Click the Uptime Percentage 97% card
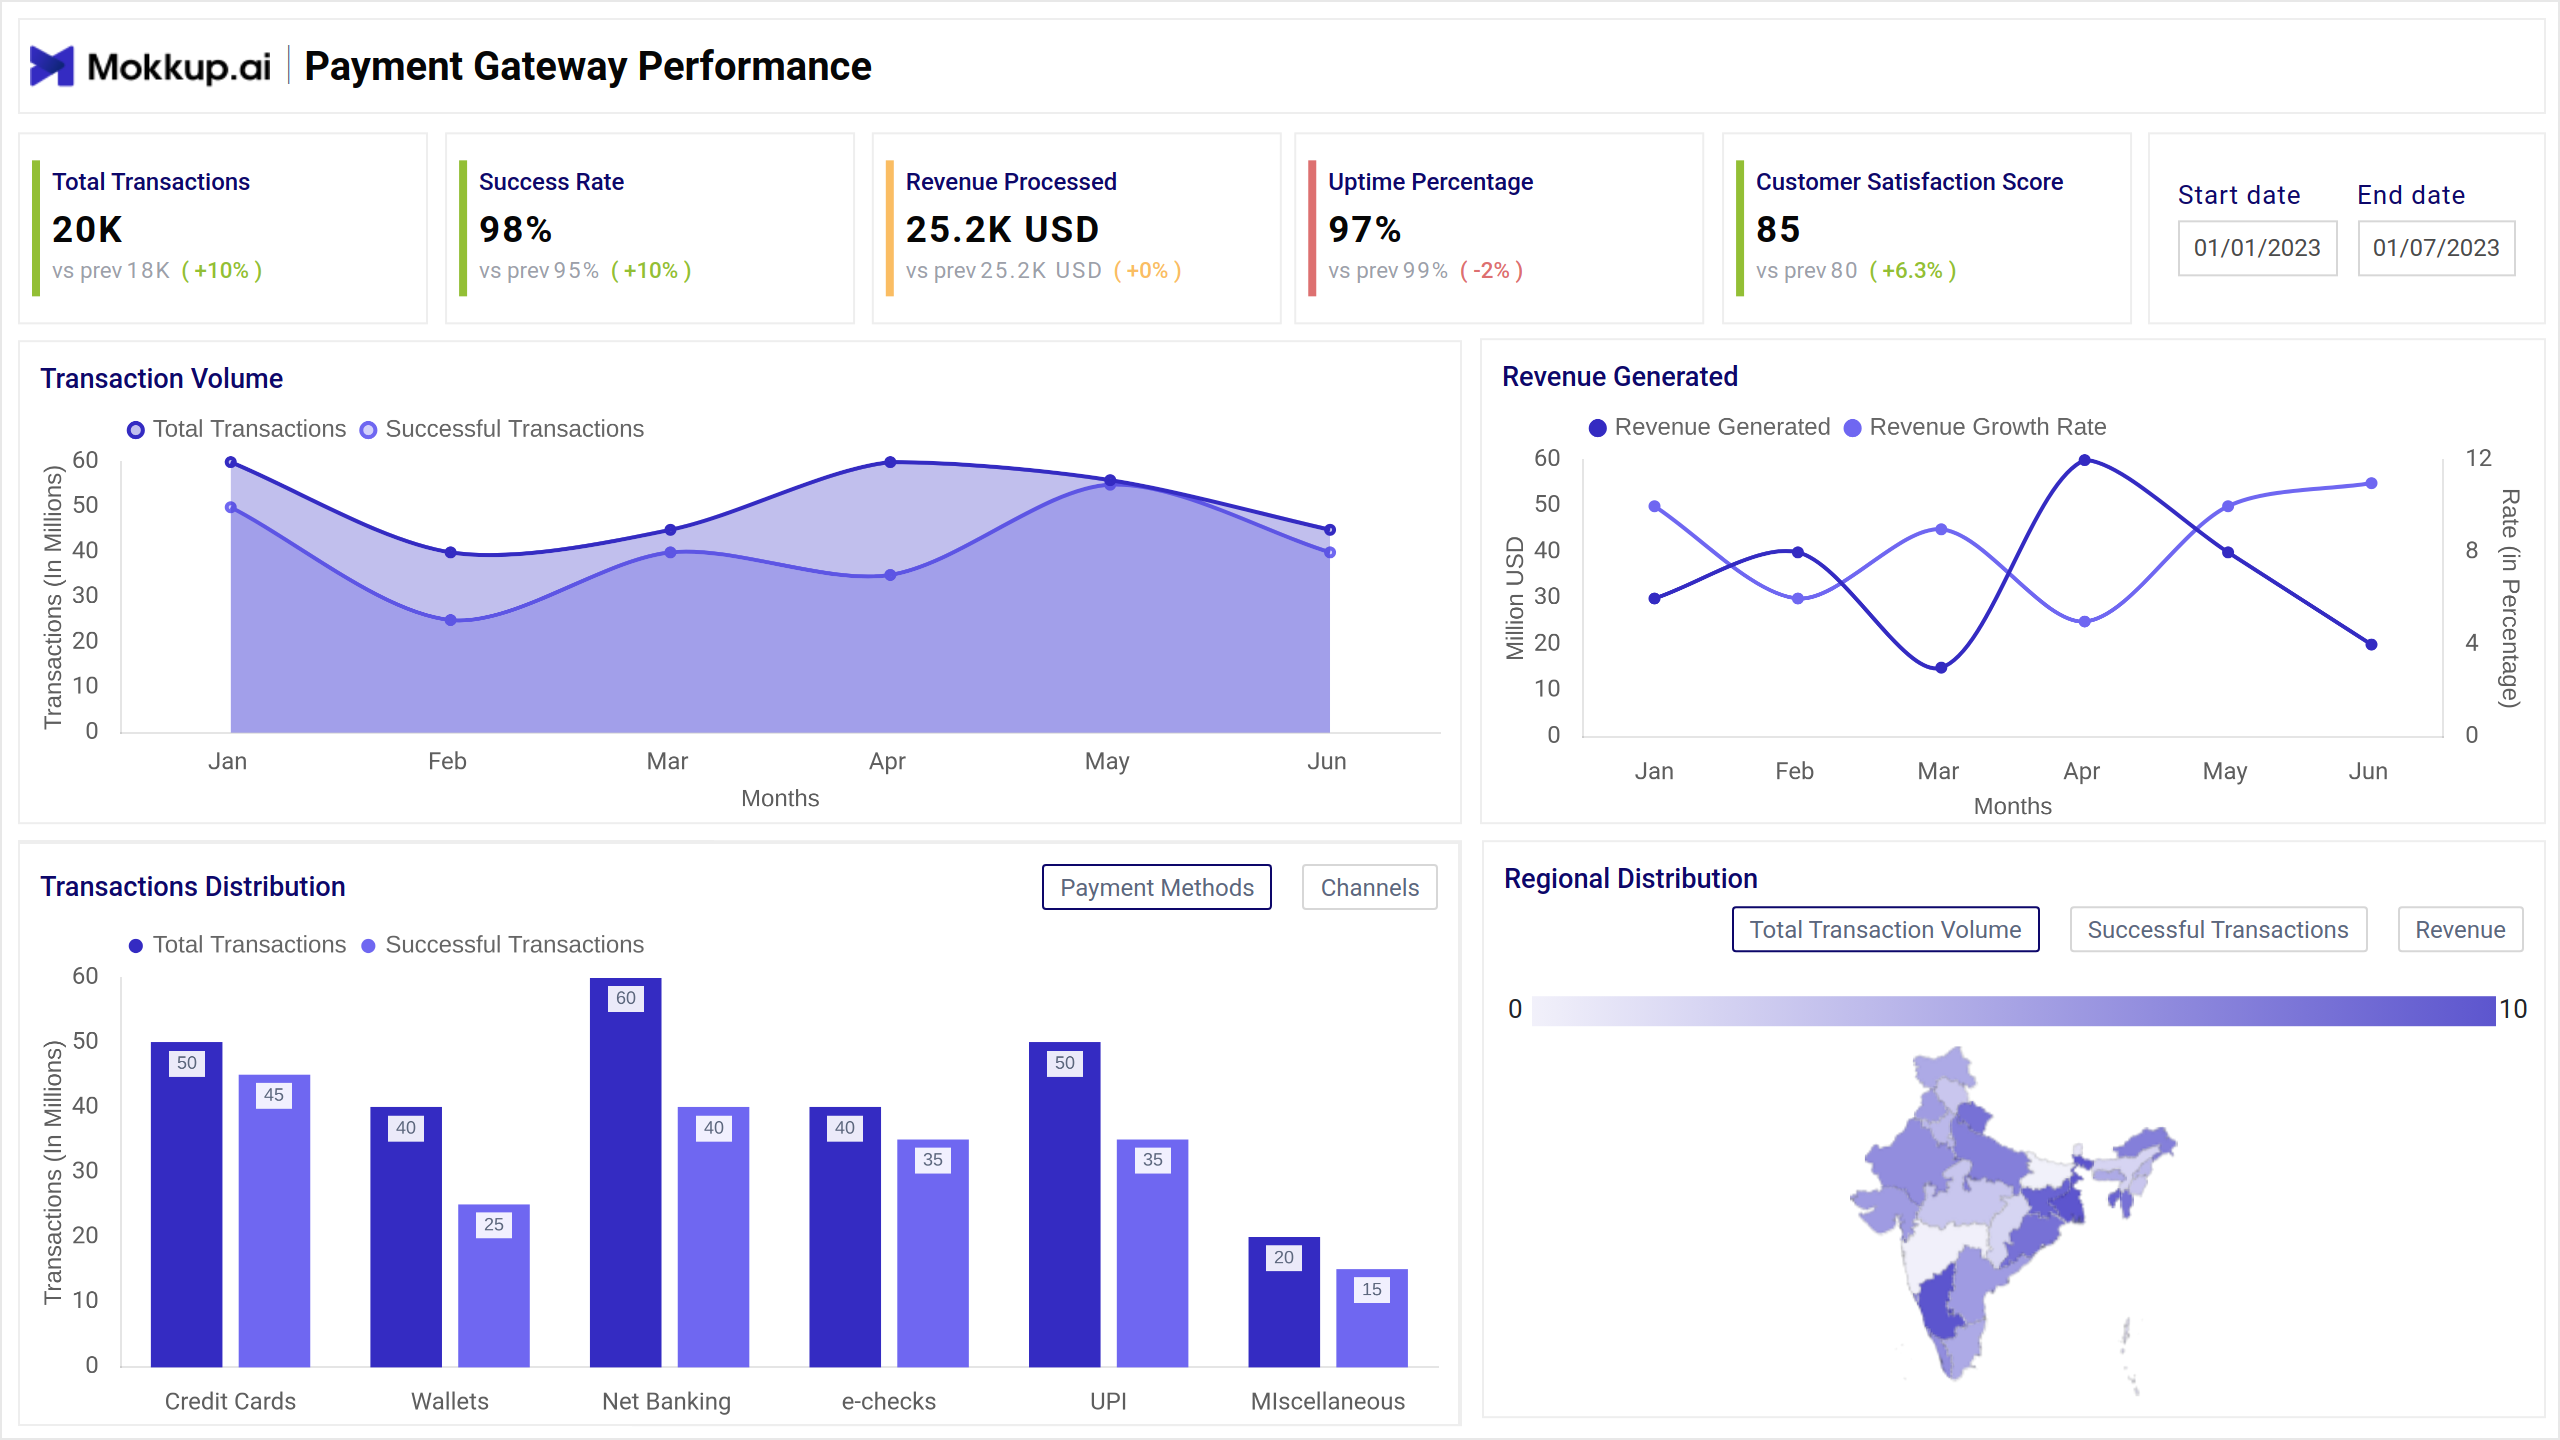This screenshot has width=2560, height=1440. (x=1499, y=228)
